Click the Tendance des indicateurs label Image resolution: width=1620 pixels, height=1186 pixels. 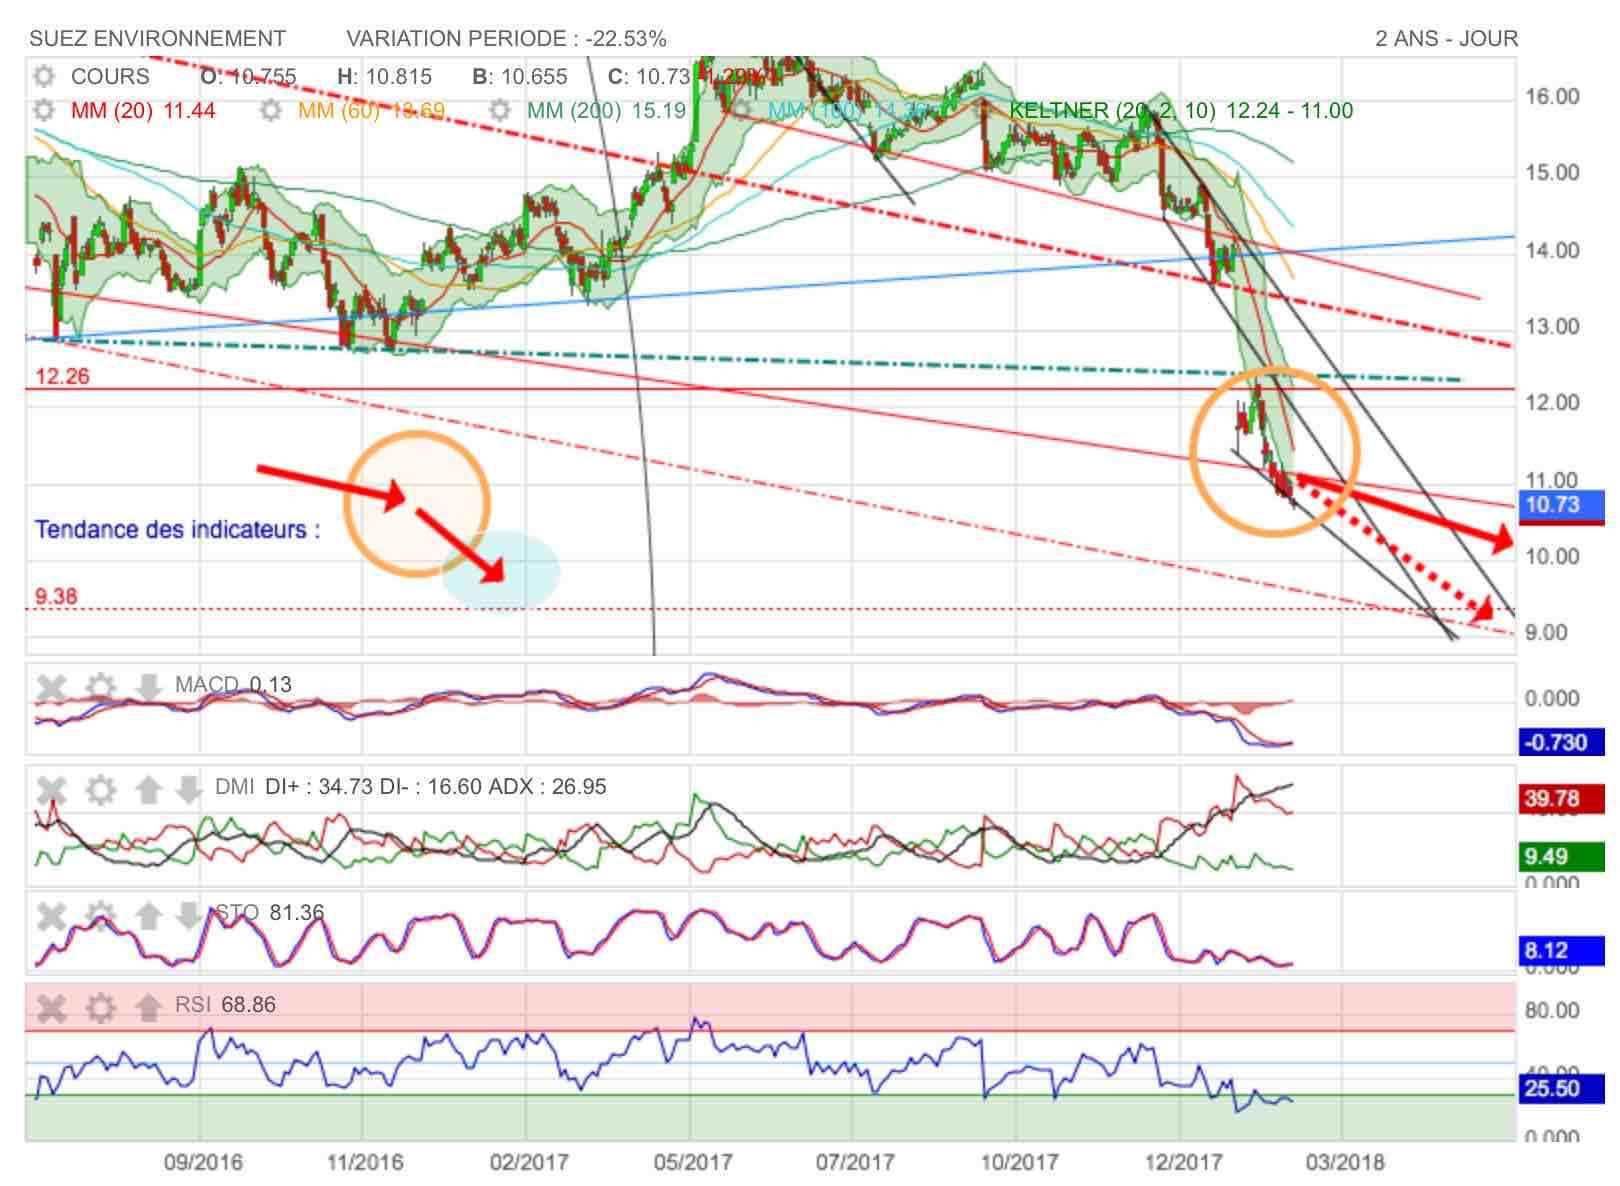(178, 529)
